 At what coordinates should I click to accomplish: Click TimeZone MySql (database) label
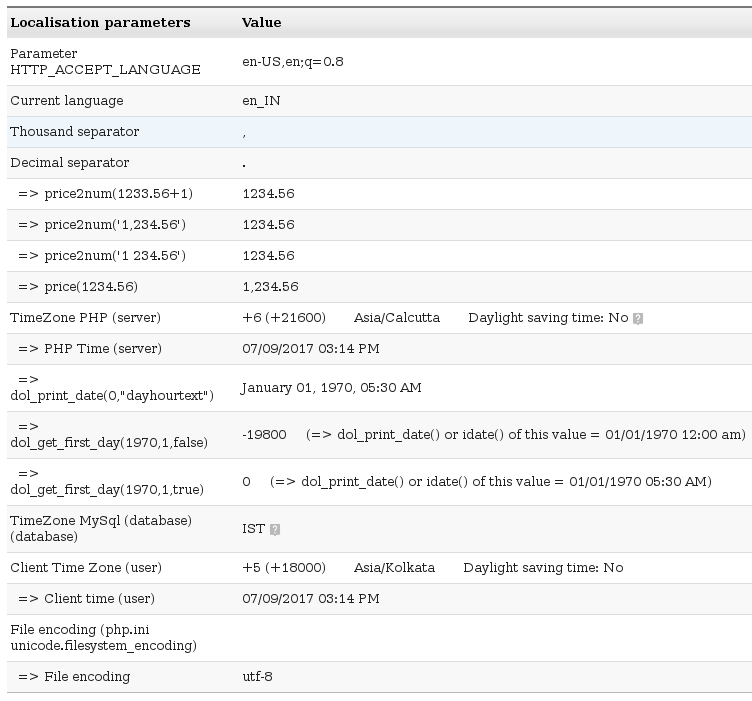click(101, 528)
